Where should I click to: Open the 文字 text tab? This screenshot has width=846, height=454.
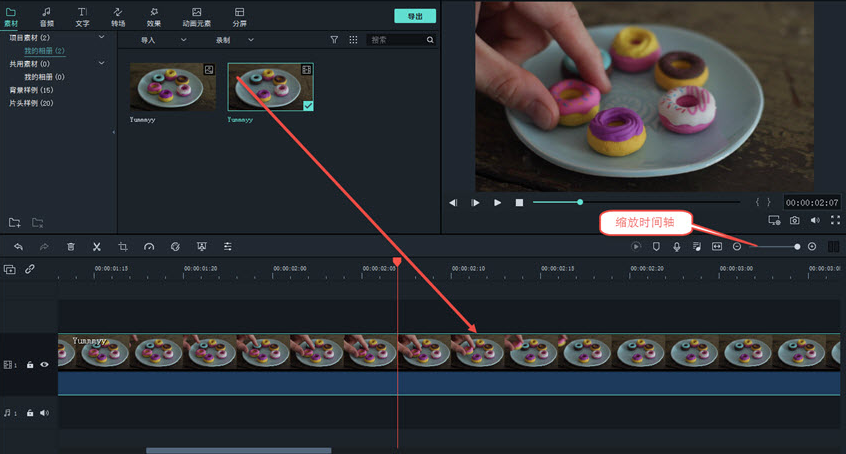tap(82, 17)
